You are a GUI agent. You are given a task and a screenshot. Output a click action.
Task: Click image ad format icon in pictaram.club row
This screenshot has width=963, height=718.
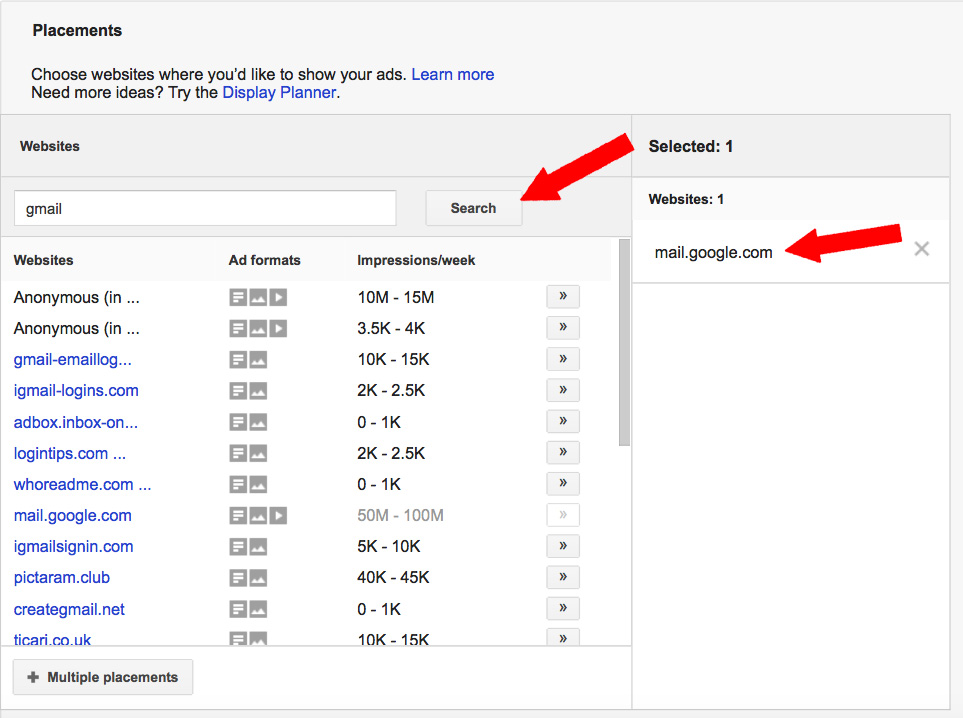(258, 577)
